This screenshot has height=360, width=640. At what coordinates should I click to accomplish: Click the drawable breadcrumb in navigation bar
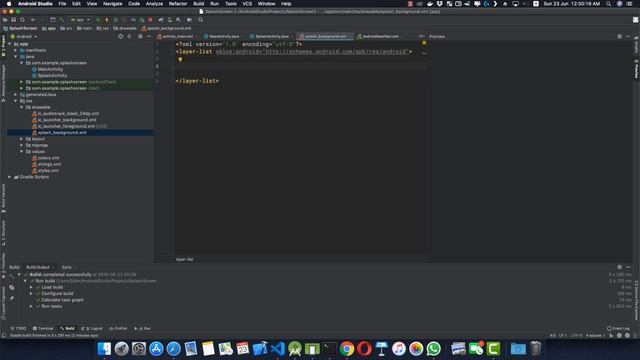[x=125, y=28]
